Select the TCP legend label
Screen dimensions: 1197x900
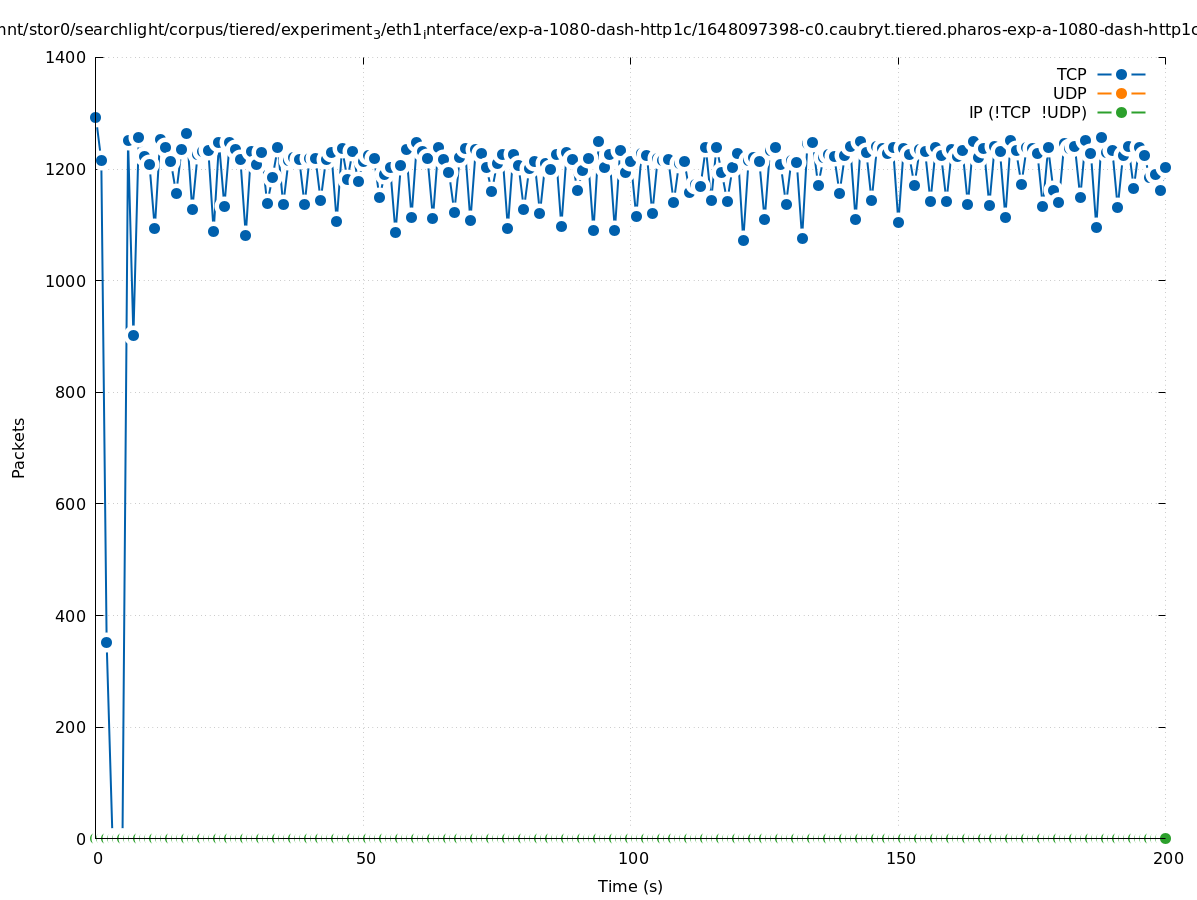point(1071,74)
